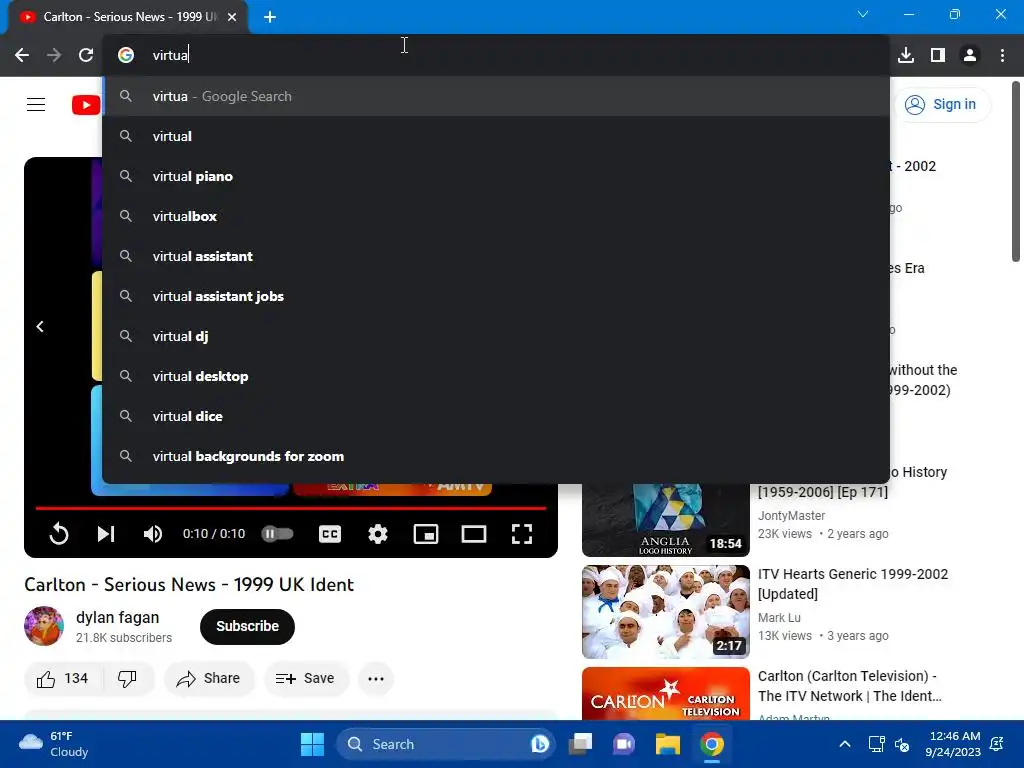The height and width of the screenshot is (768, 1024).
Task: Open Chrome three-dot menu
Action: 1002,55
